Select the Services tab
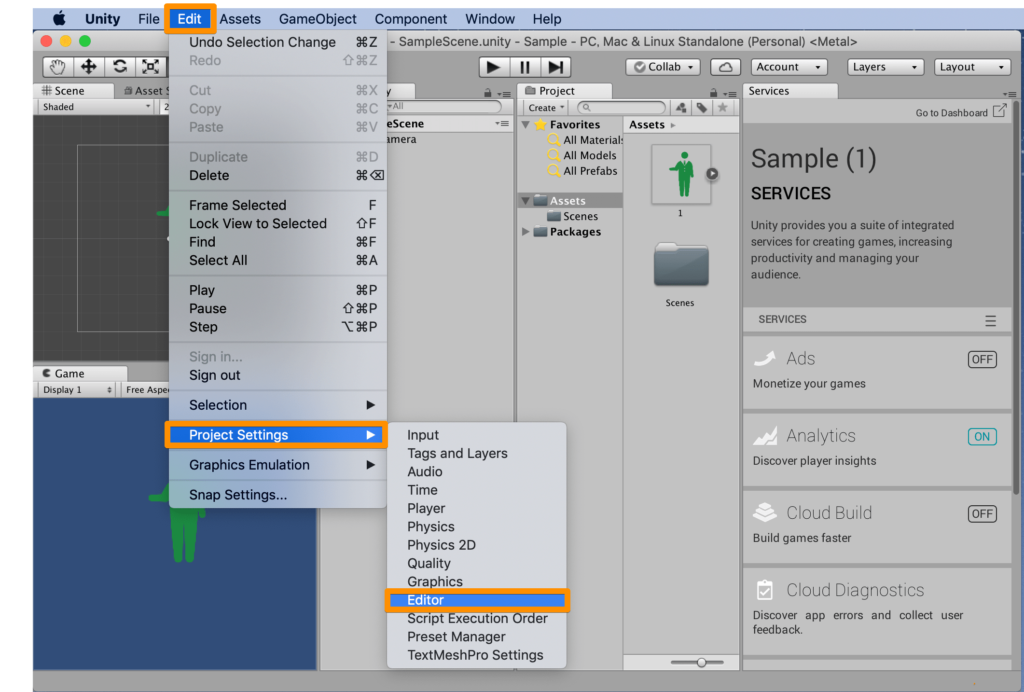 tap(790, 91)
